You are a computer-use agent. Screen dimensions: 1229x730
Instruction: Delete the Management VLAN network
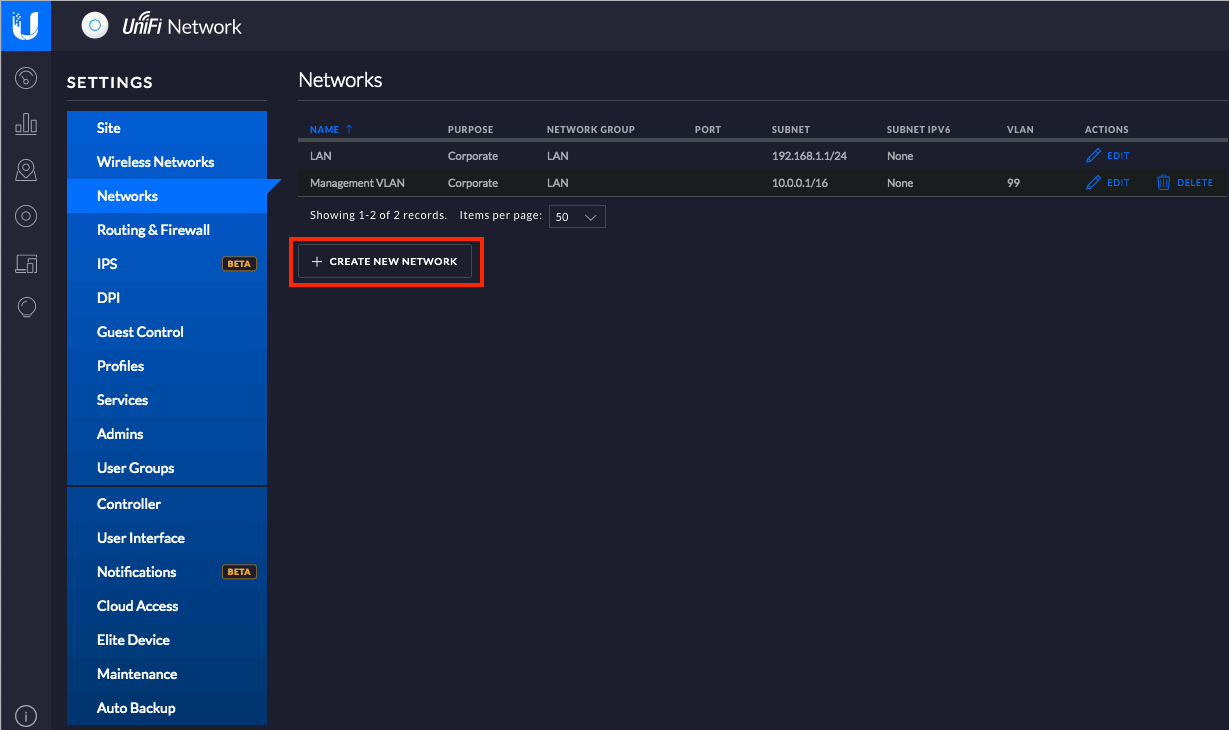tap(1184, 183)
